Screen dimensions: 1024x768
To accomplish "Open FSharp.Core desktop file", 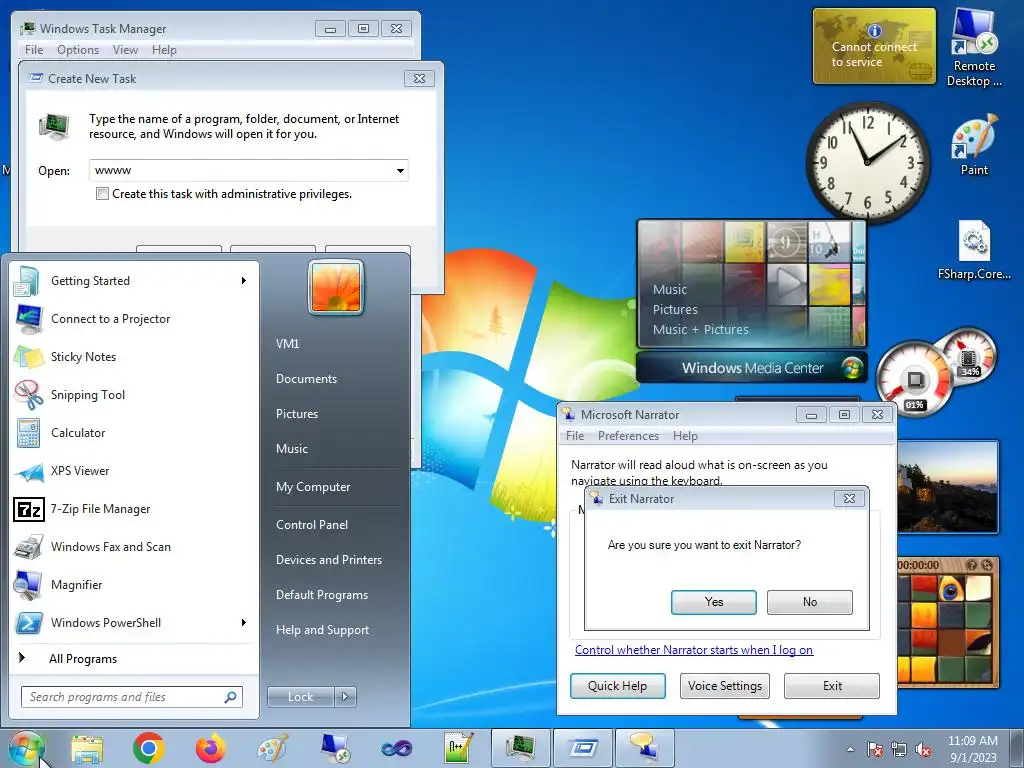I will click(974, 250).
